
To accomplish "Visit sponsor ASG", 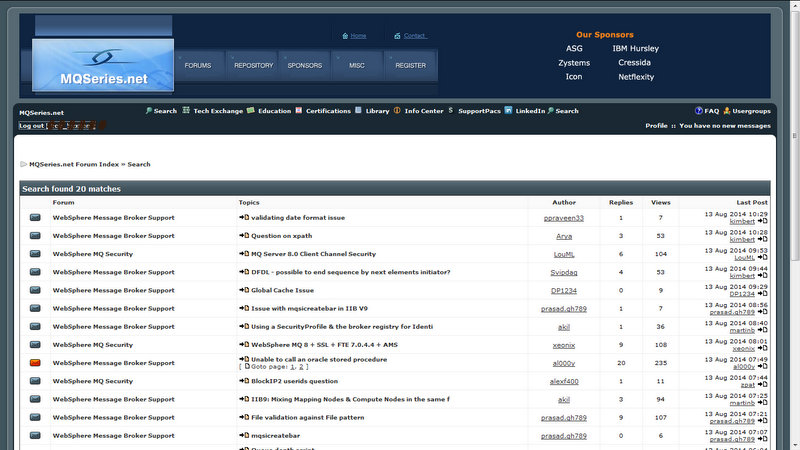I will tap(574, 48).
